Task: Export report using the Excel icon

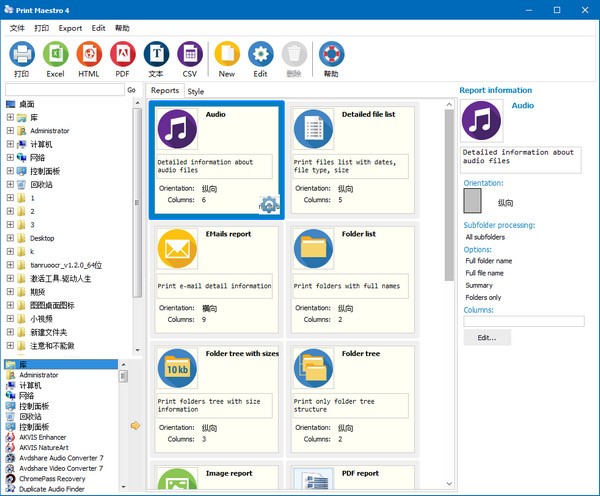Action: pos(55,54)
